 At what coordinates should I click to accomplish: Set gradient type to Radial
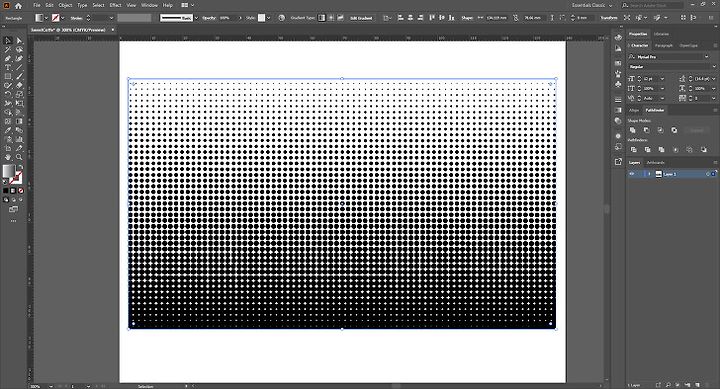click(331, 18)
